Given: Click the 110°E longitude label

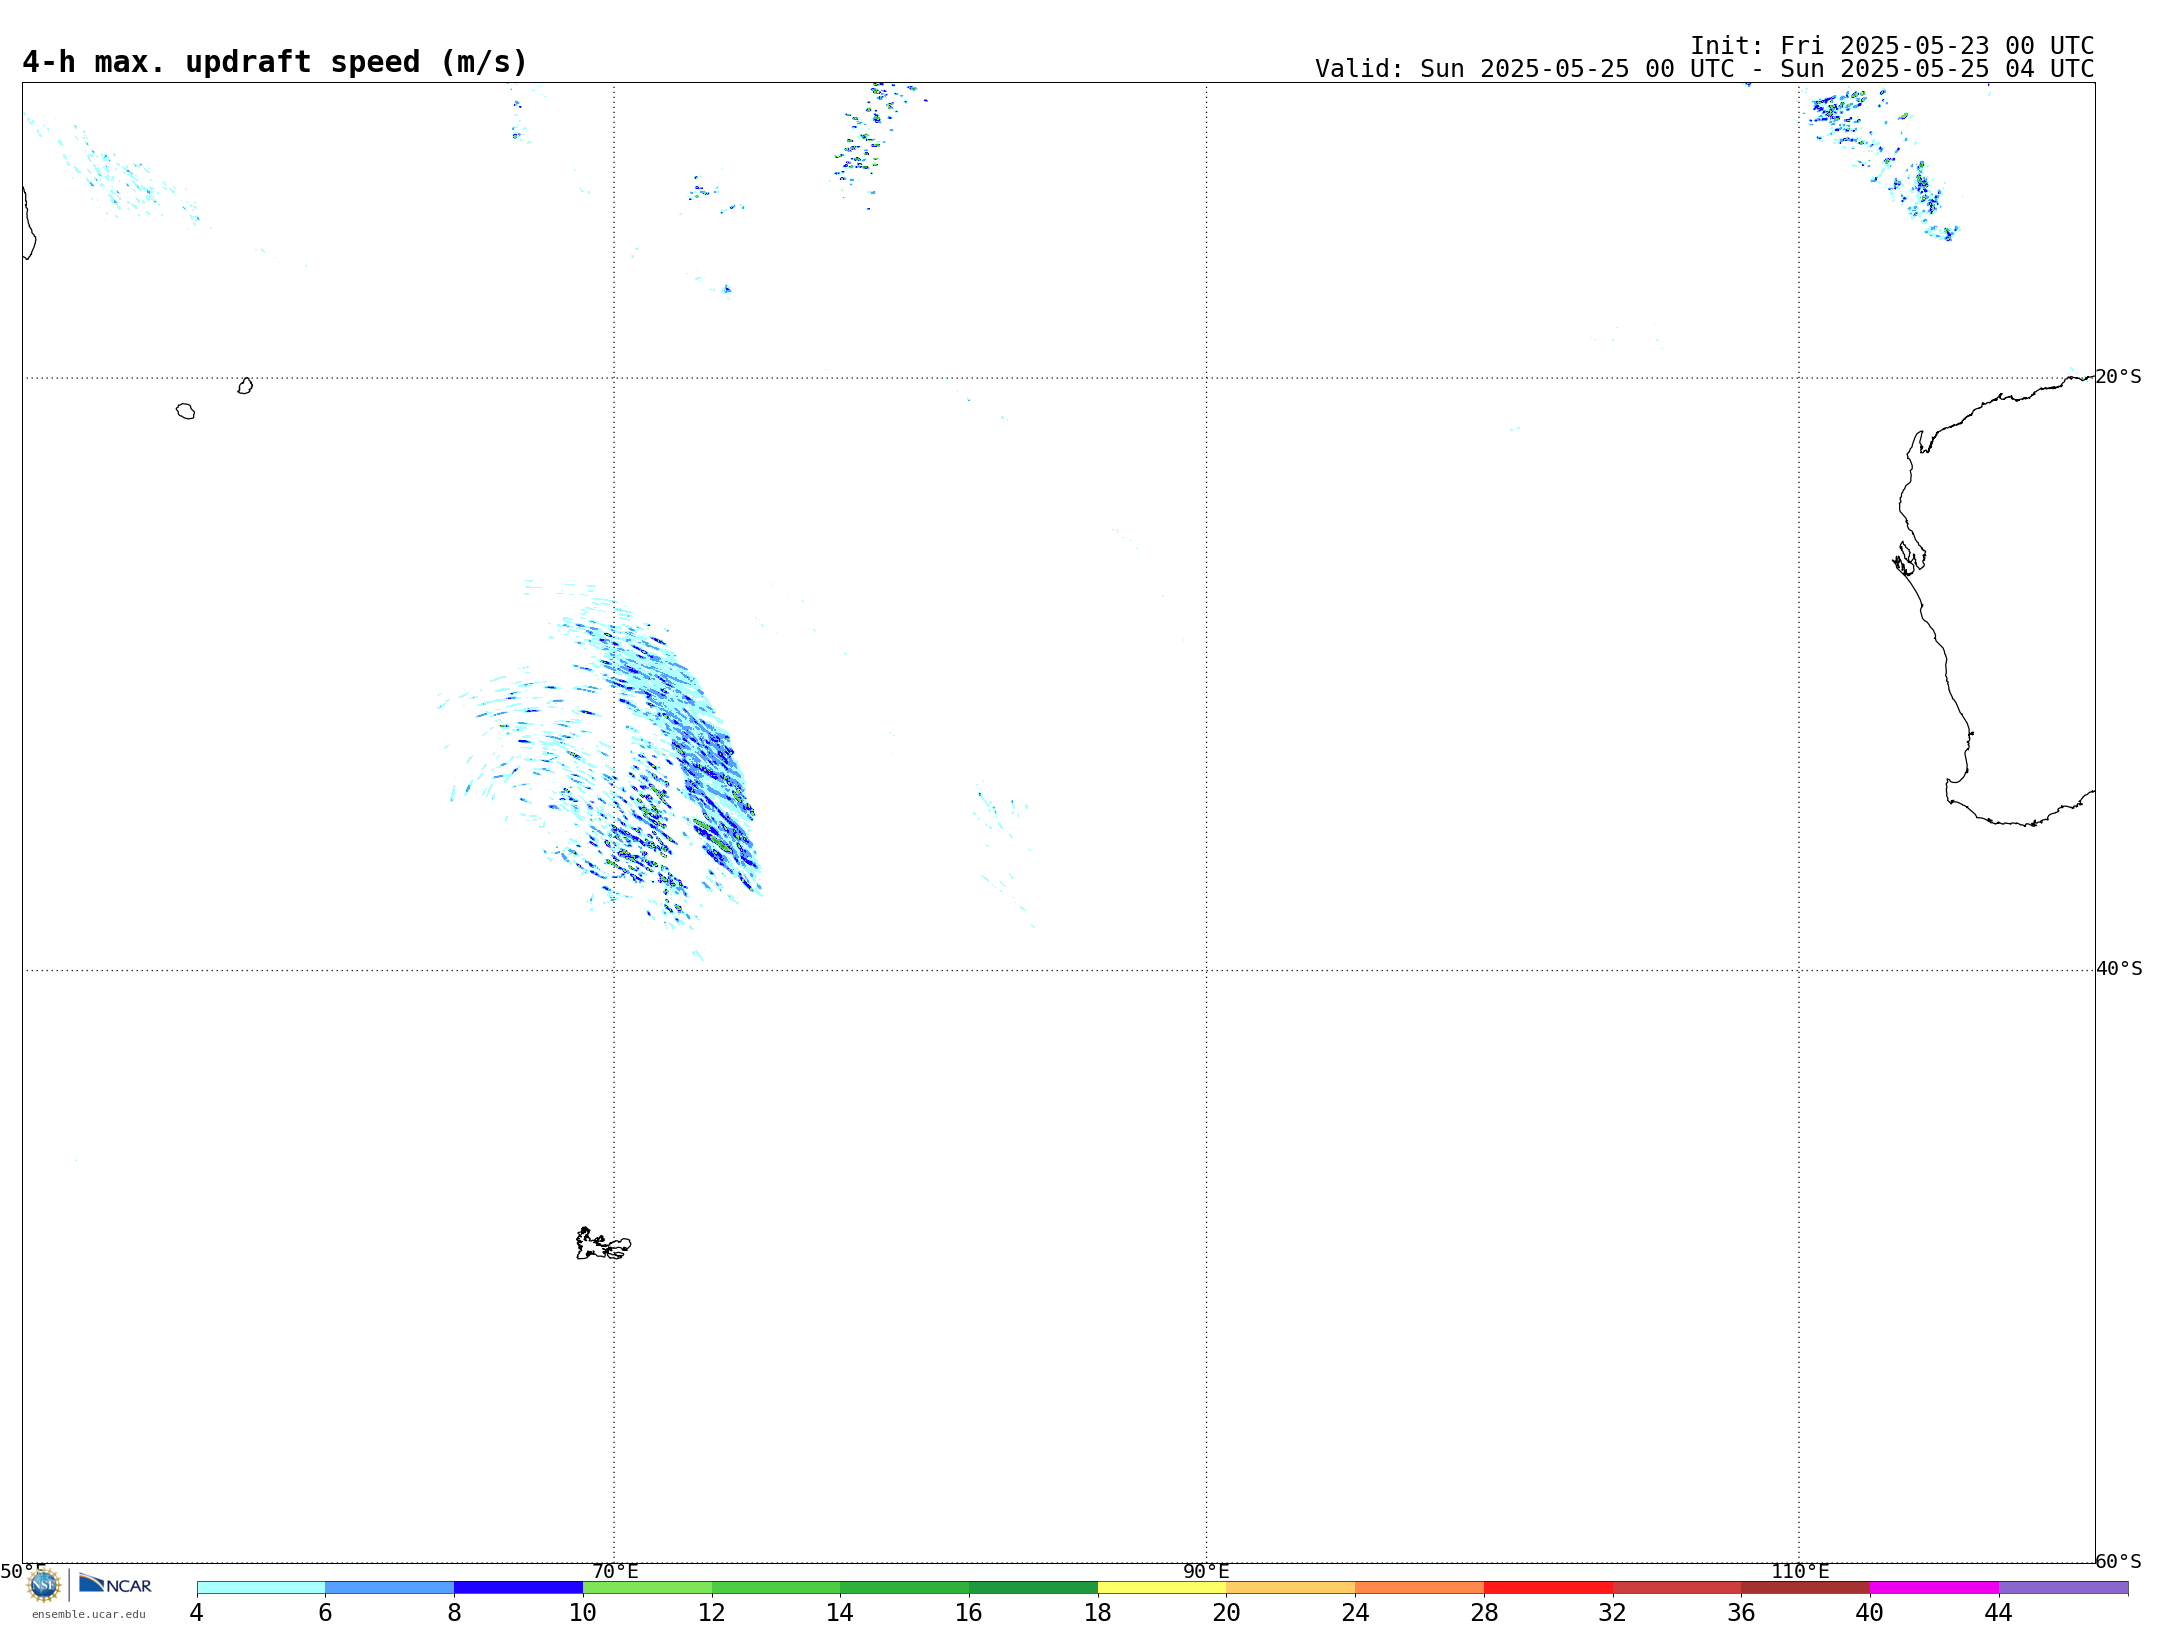Looking at the screenshot, I should 1800,1571.
